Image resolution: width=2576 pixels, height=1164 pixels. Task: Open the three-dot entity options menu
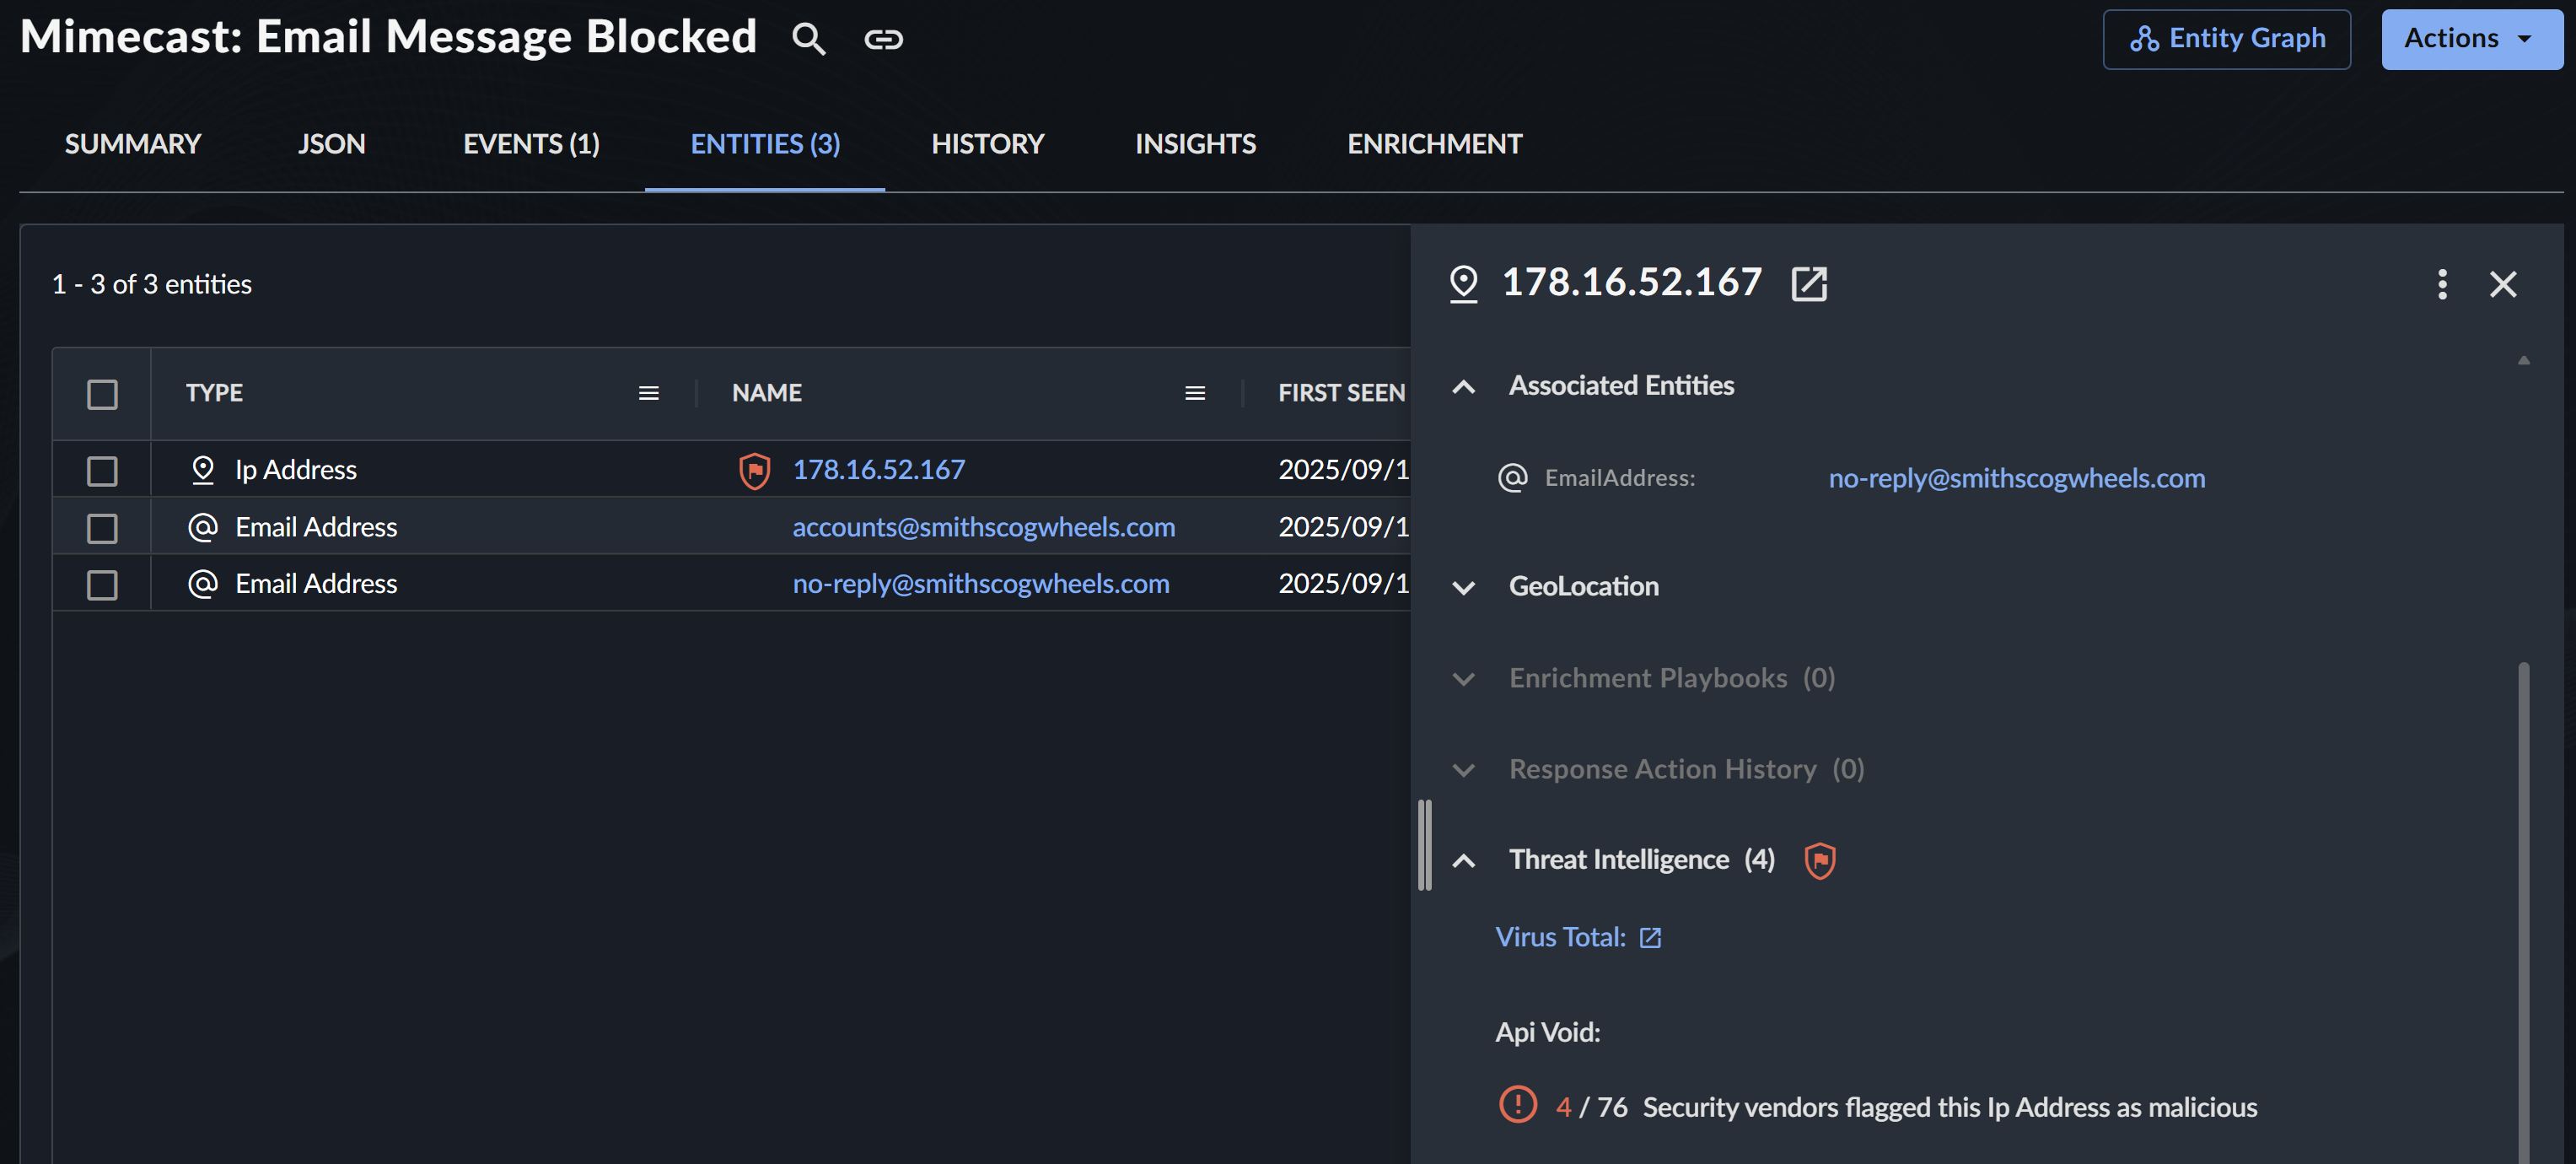pyautogui.click(x=2441, y=284)
